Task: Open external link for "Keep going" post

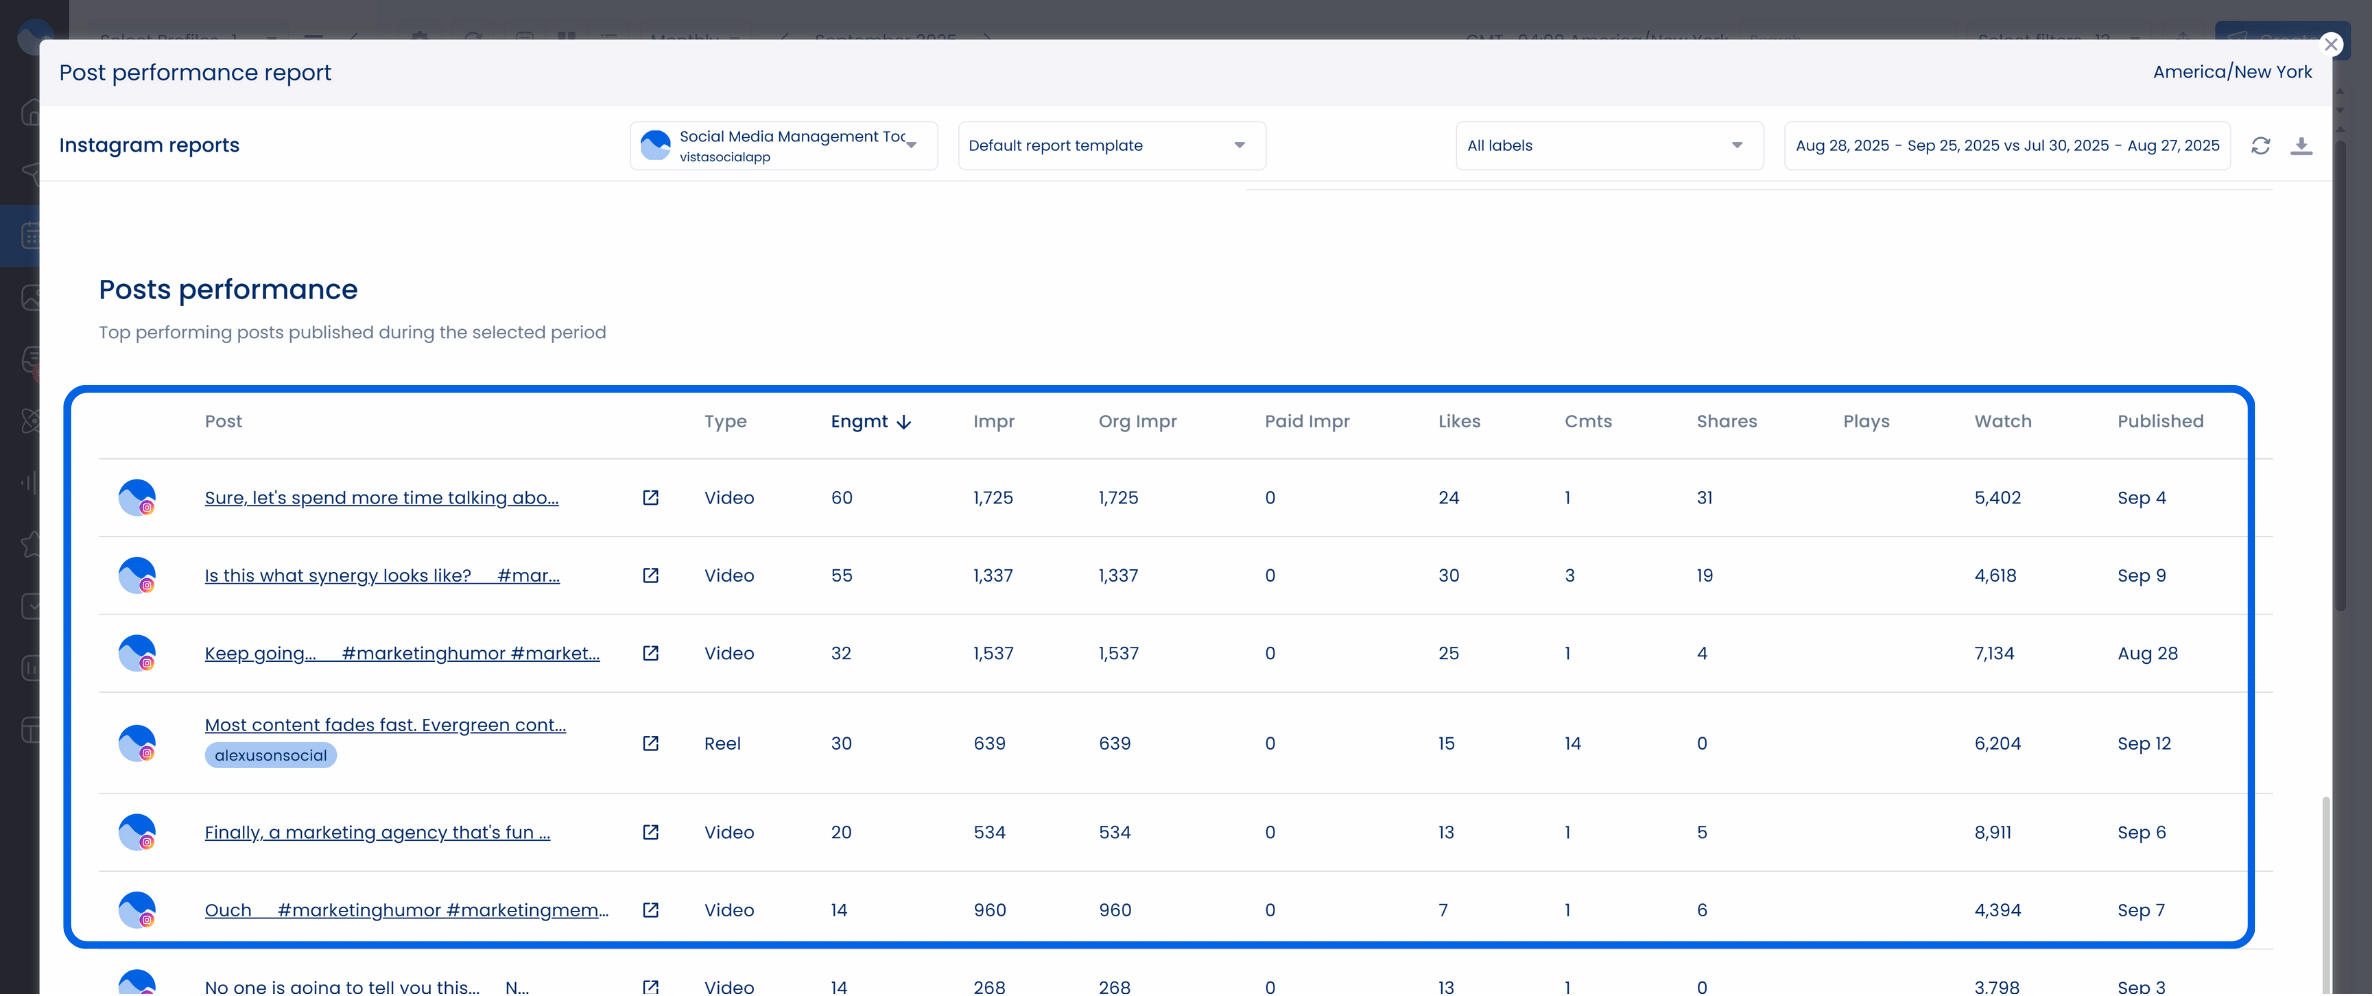Action: (651, 653)
